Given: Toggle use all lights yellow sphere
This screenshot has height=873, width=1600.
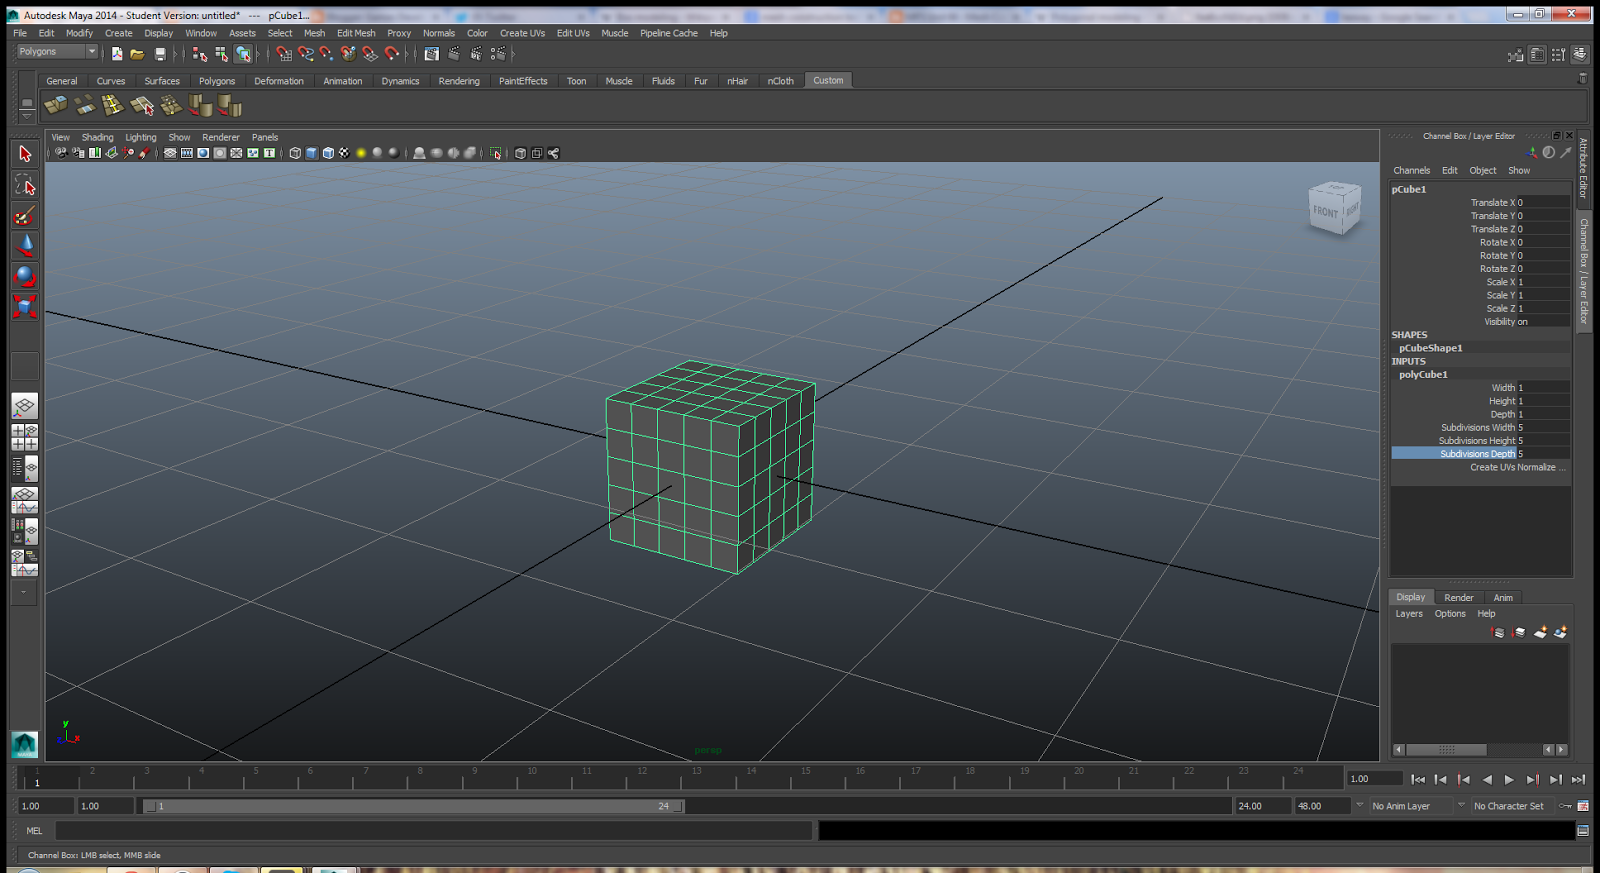Looking at the screenshot, I should coord(361,153).
